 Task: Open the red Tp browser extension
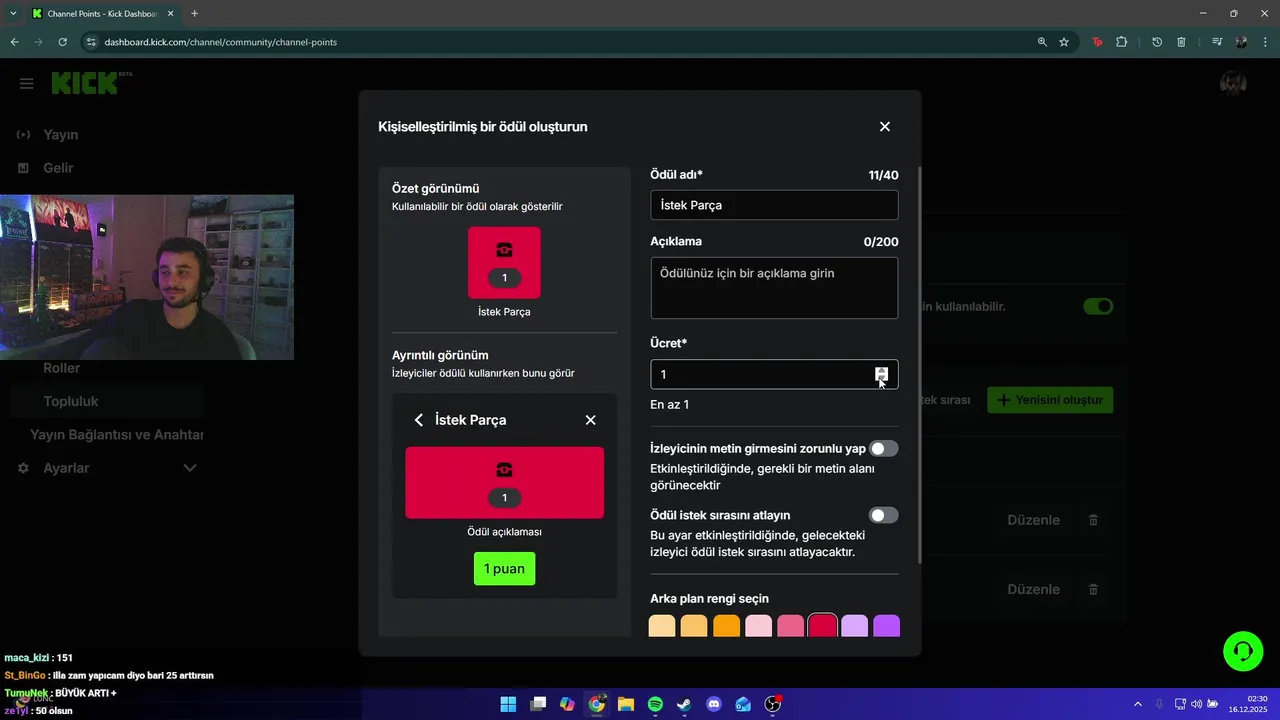point(1097,42)
